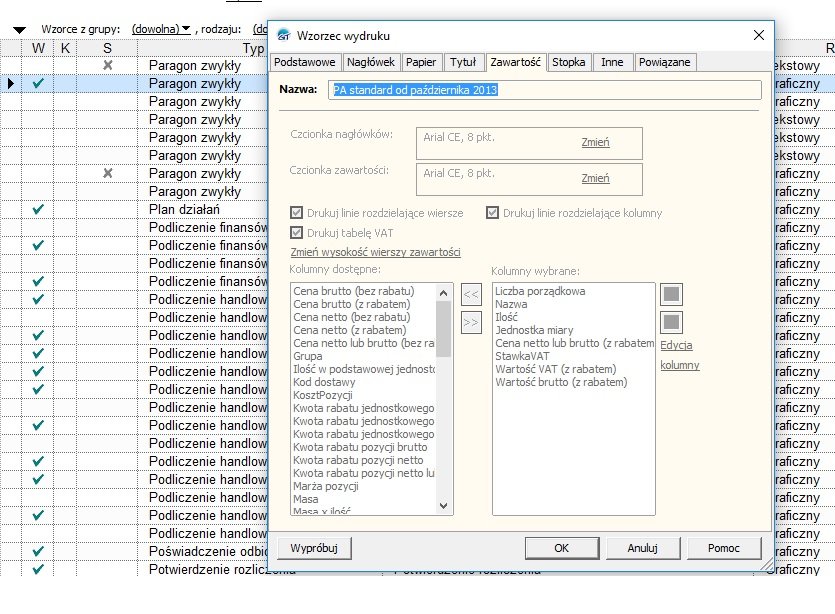
Task: Click the checkmark in the Plan działań row
Action: click(x=38, y=209)
